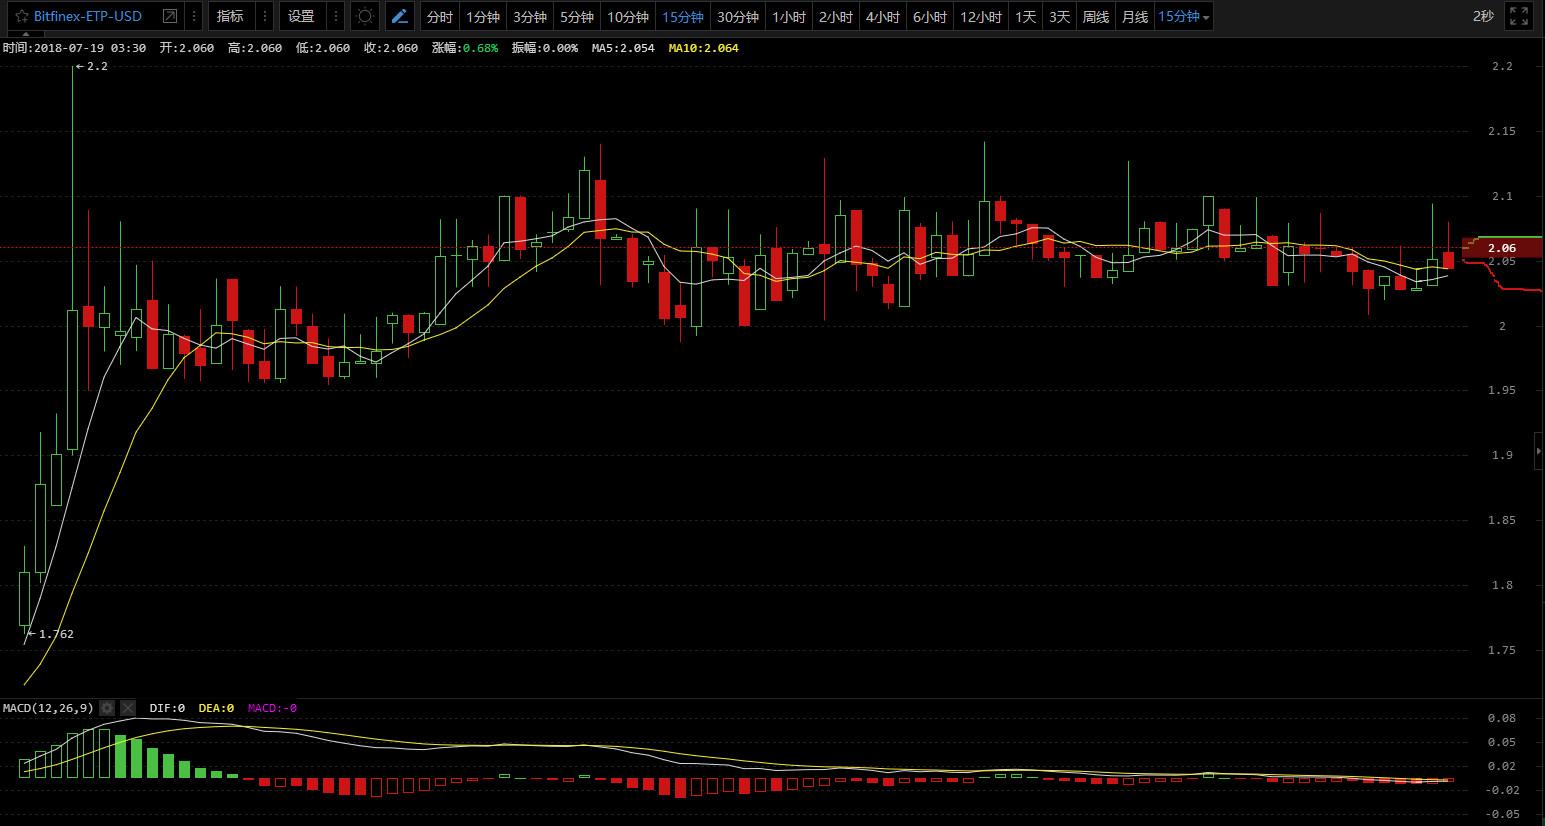Viewport: 1545px width, 826px height.
Task: Open the options dots next to 设置
Action: [336, 17]
